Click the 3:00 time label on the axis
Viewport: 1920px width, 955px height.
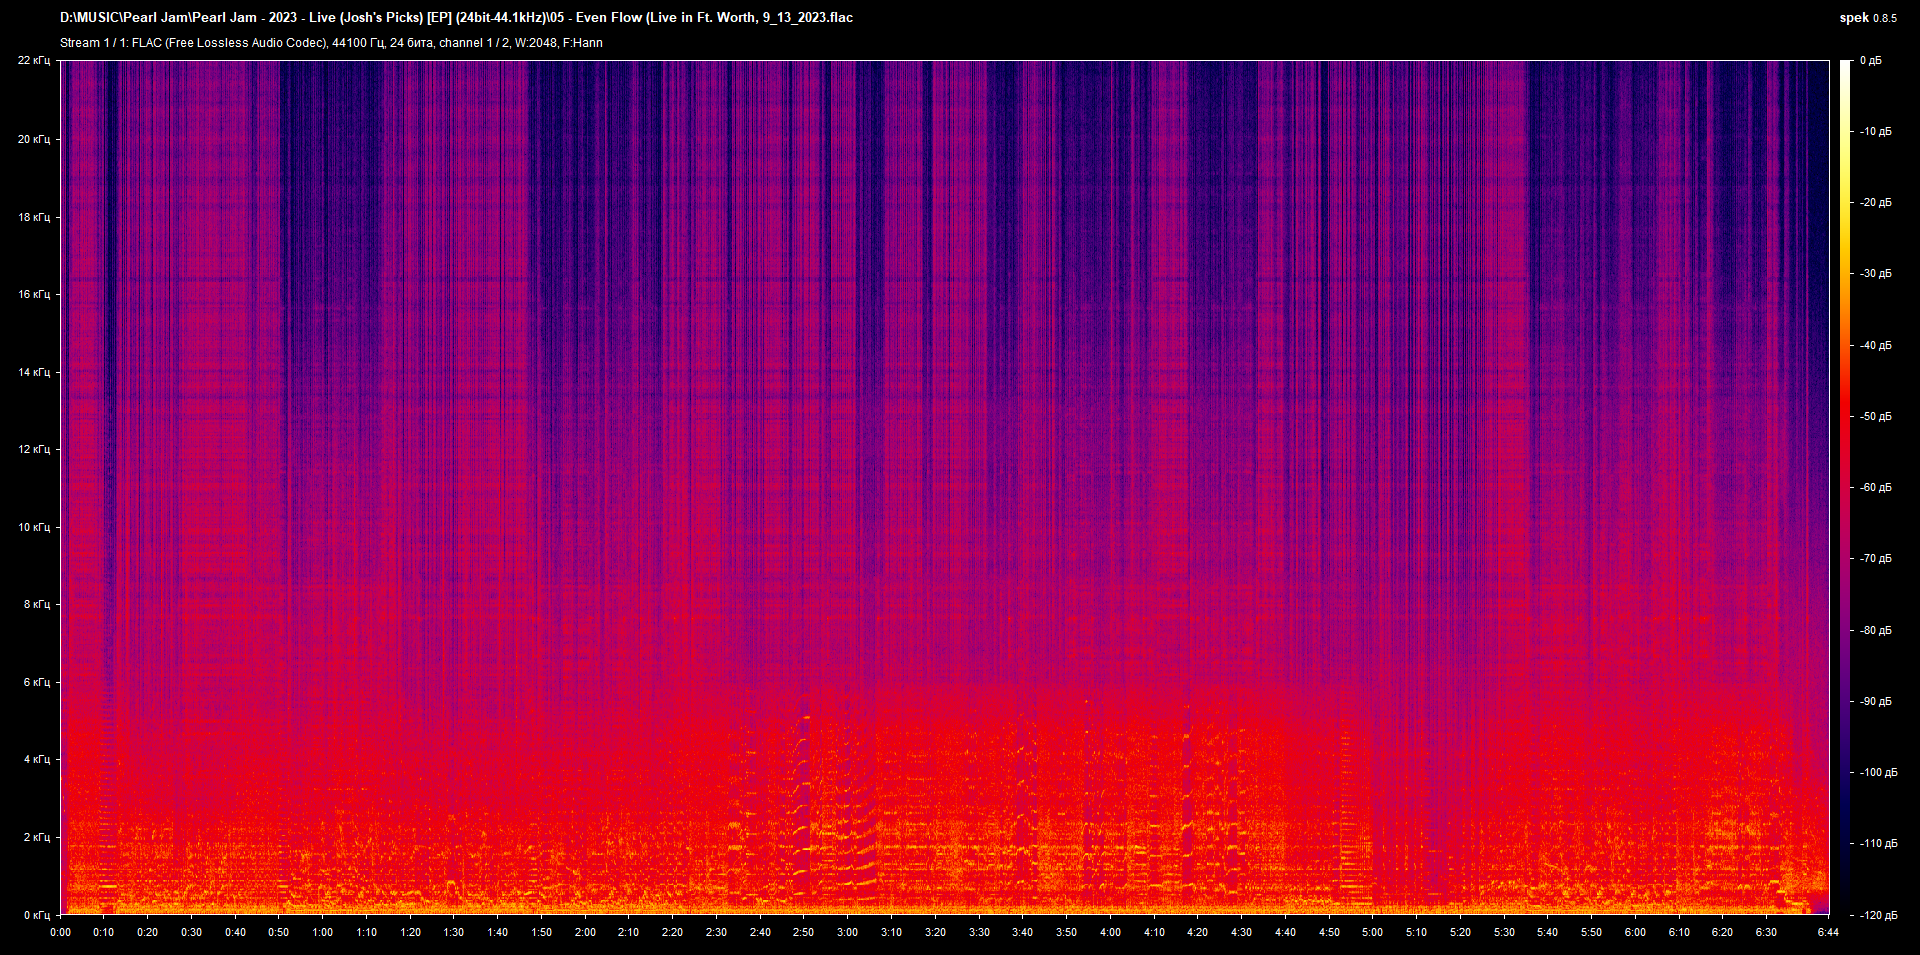click(x=846, y=931)
